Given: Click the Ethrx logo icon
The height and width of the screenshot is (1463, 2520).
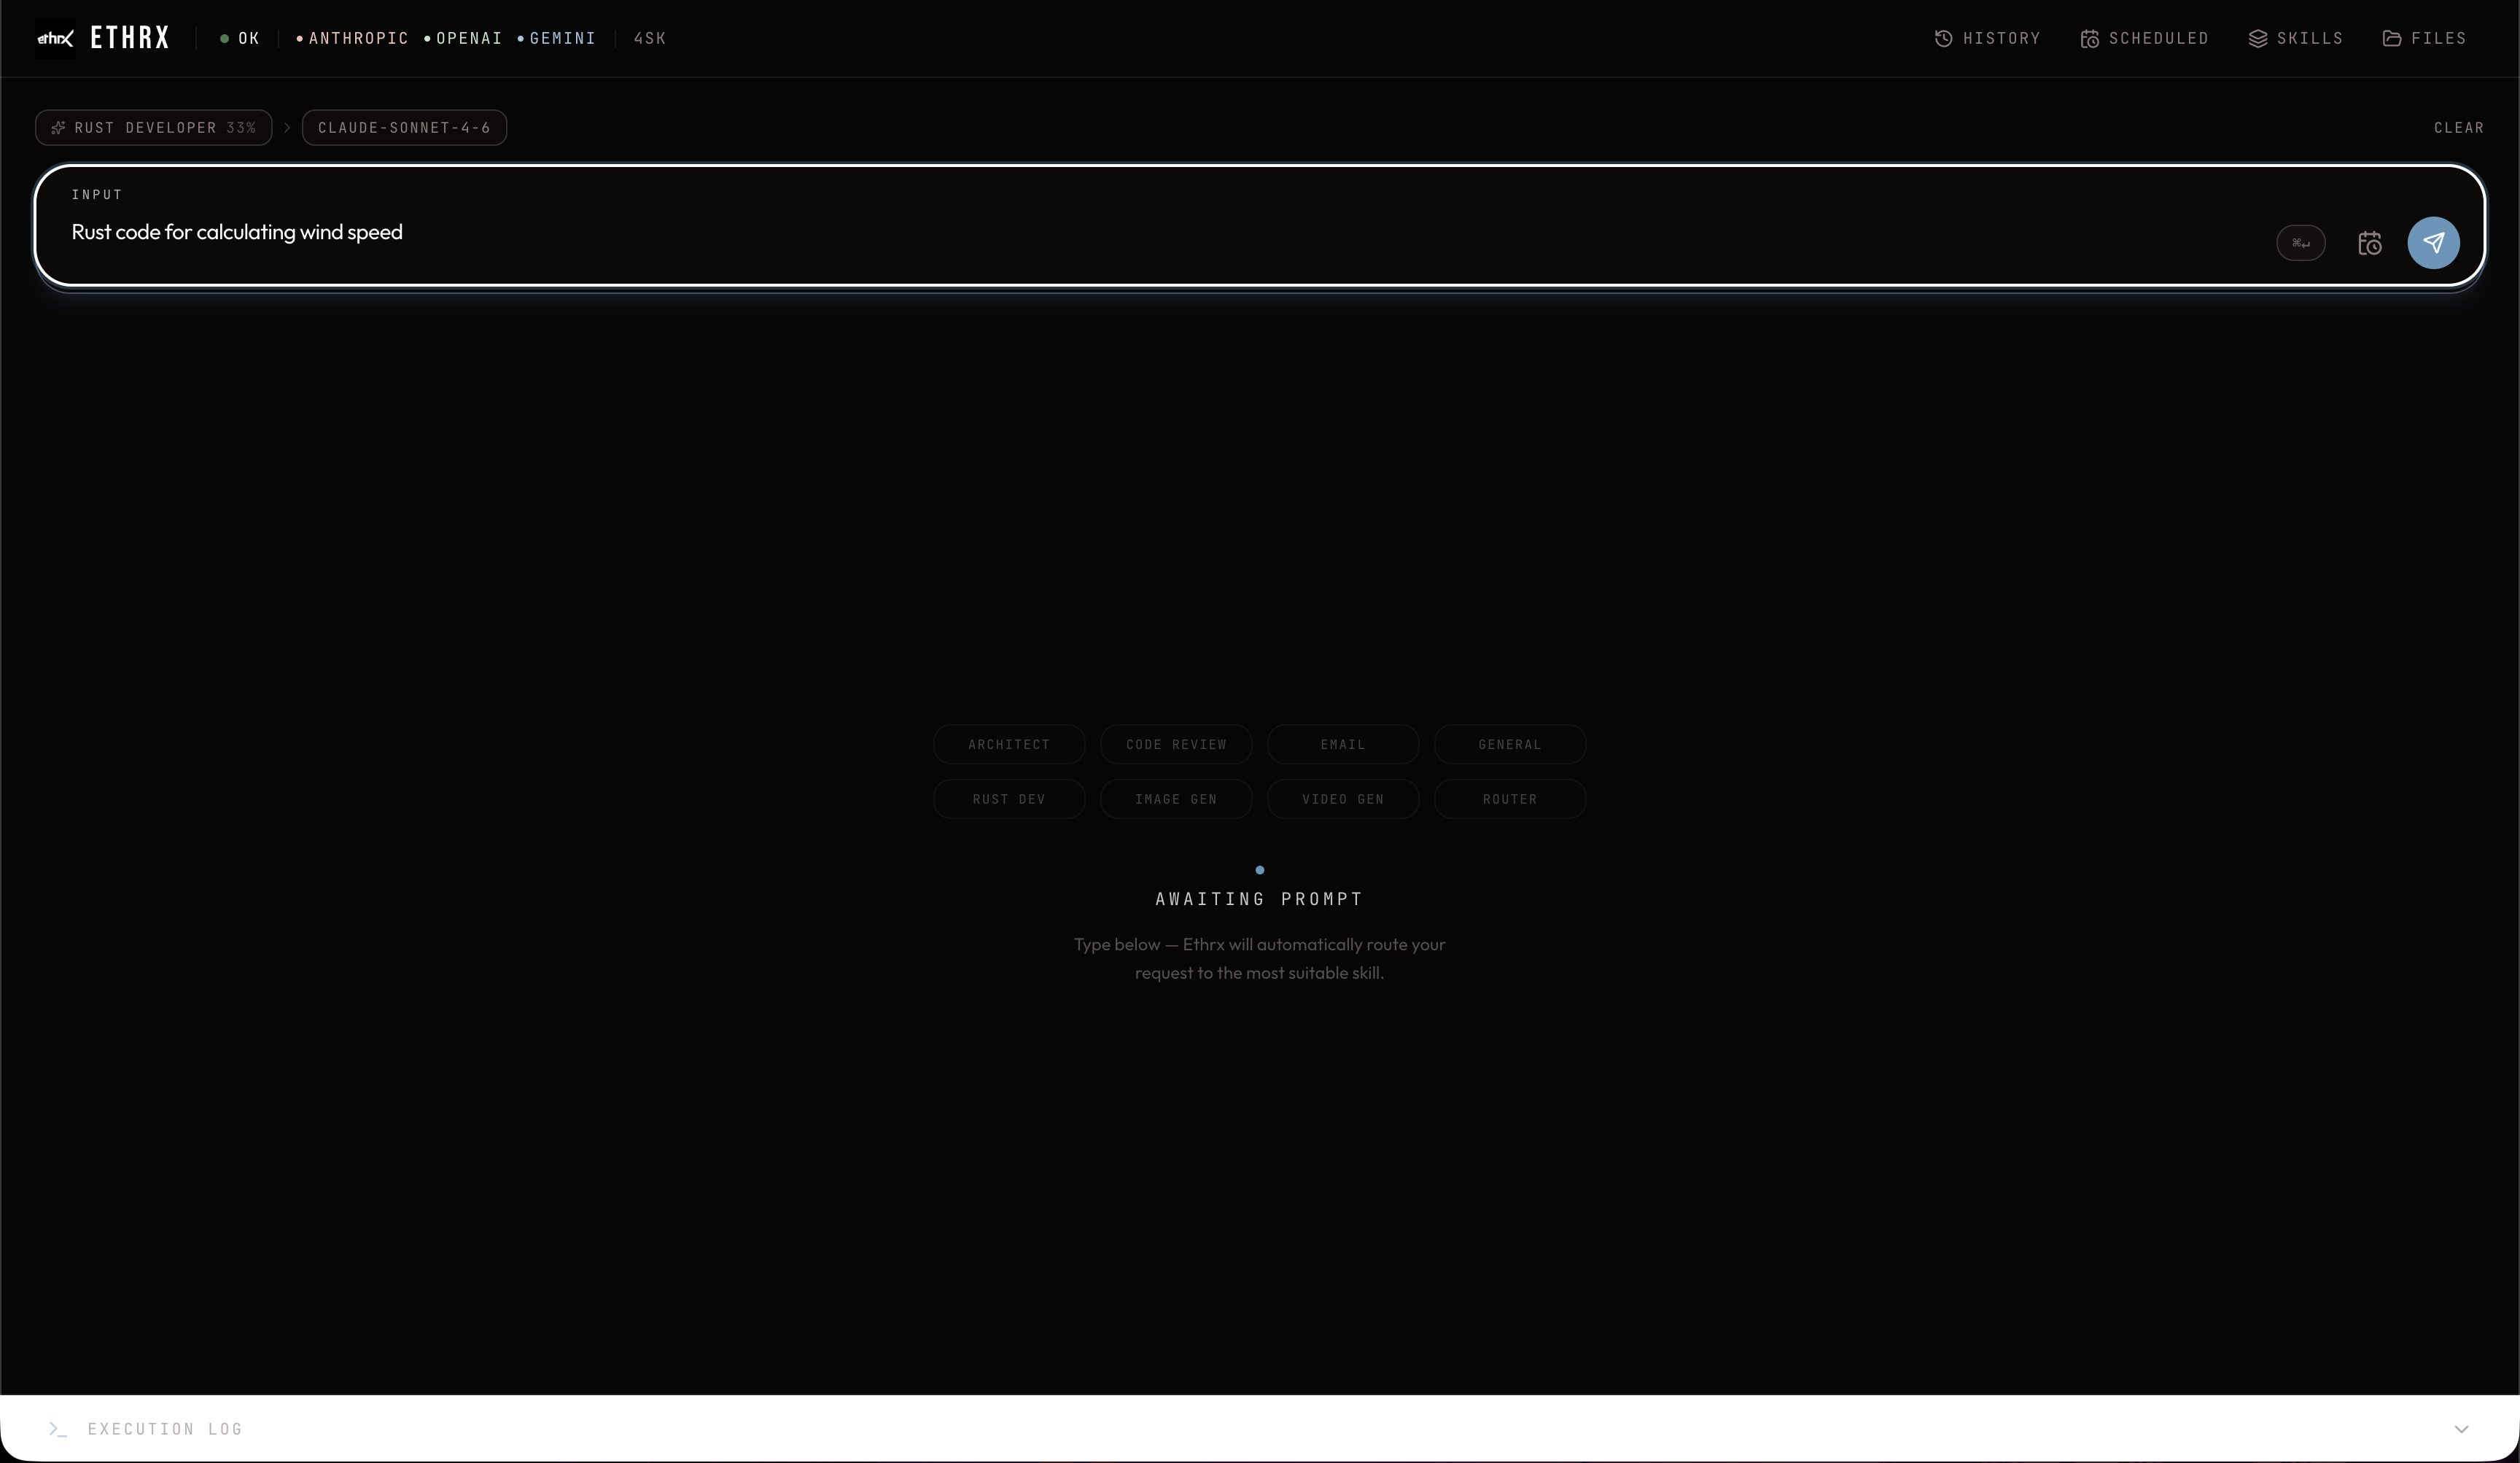Looking at the screenshot, I should coord(55,38).
